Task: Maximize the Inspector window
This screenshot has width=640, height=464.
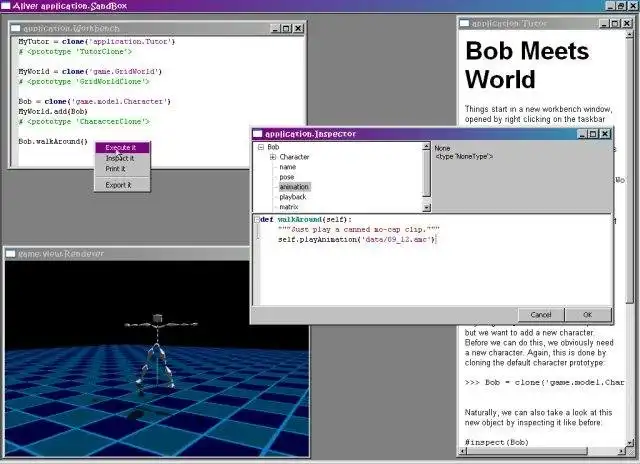Action: pyautogui.click(x=593, y=134)
